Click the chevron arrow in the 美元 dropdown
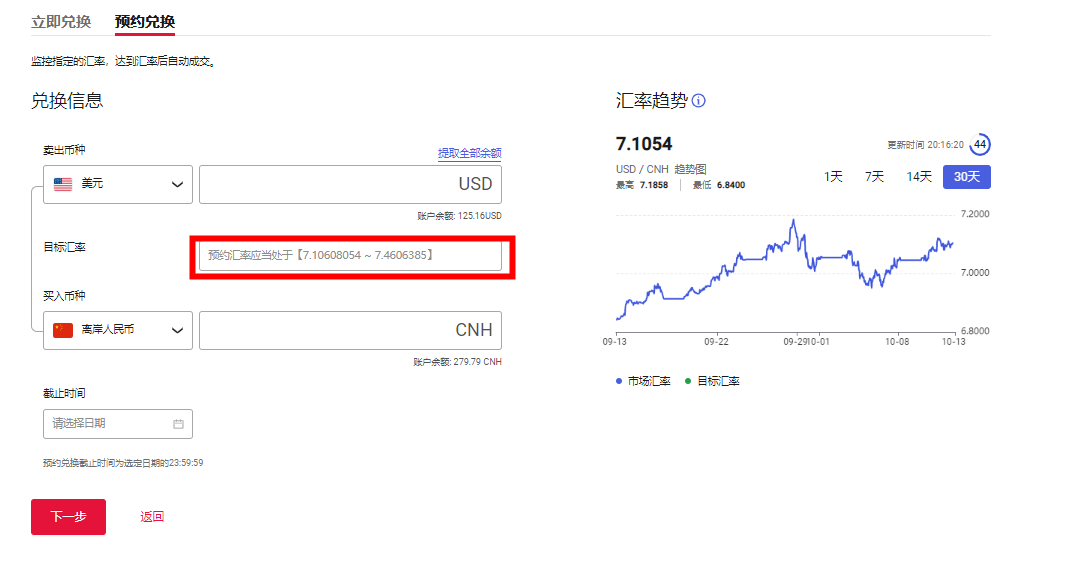 (177, 184)
